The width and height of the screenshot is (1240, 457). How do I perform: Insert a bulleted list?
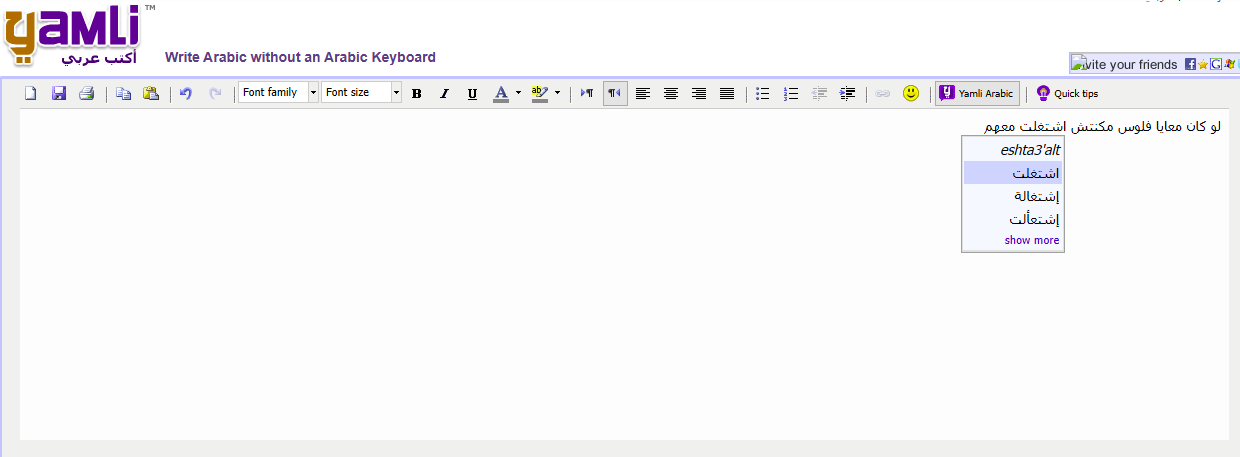(x=763, y=93)
